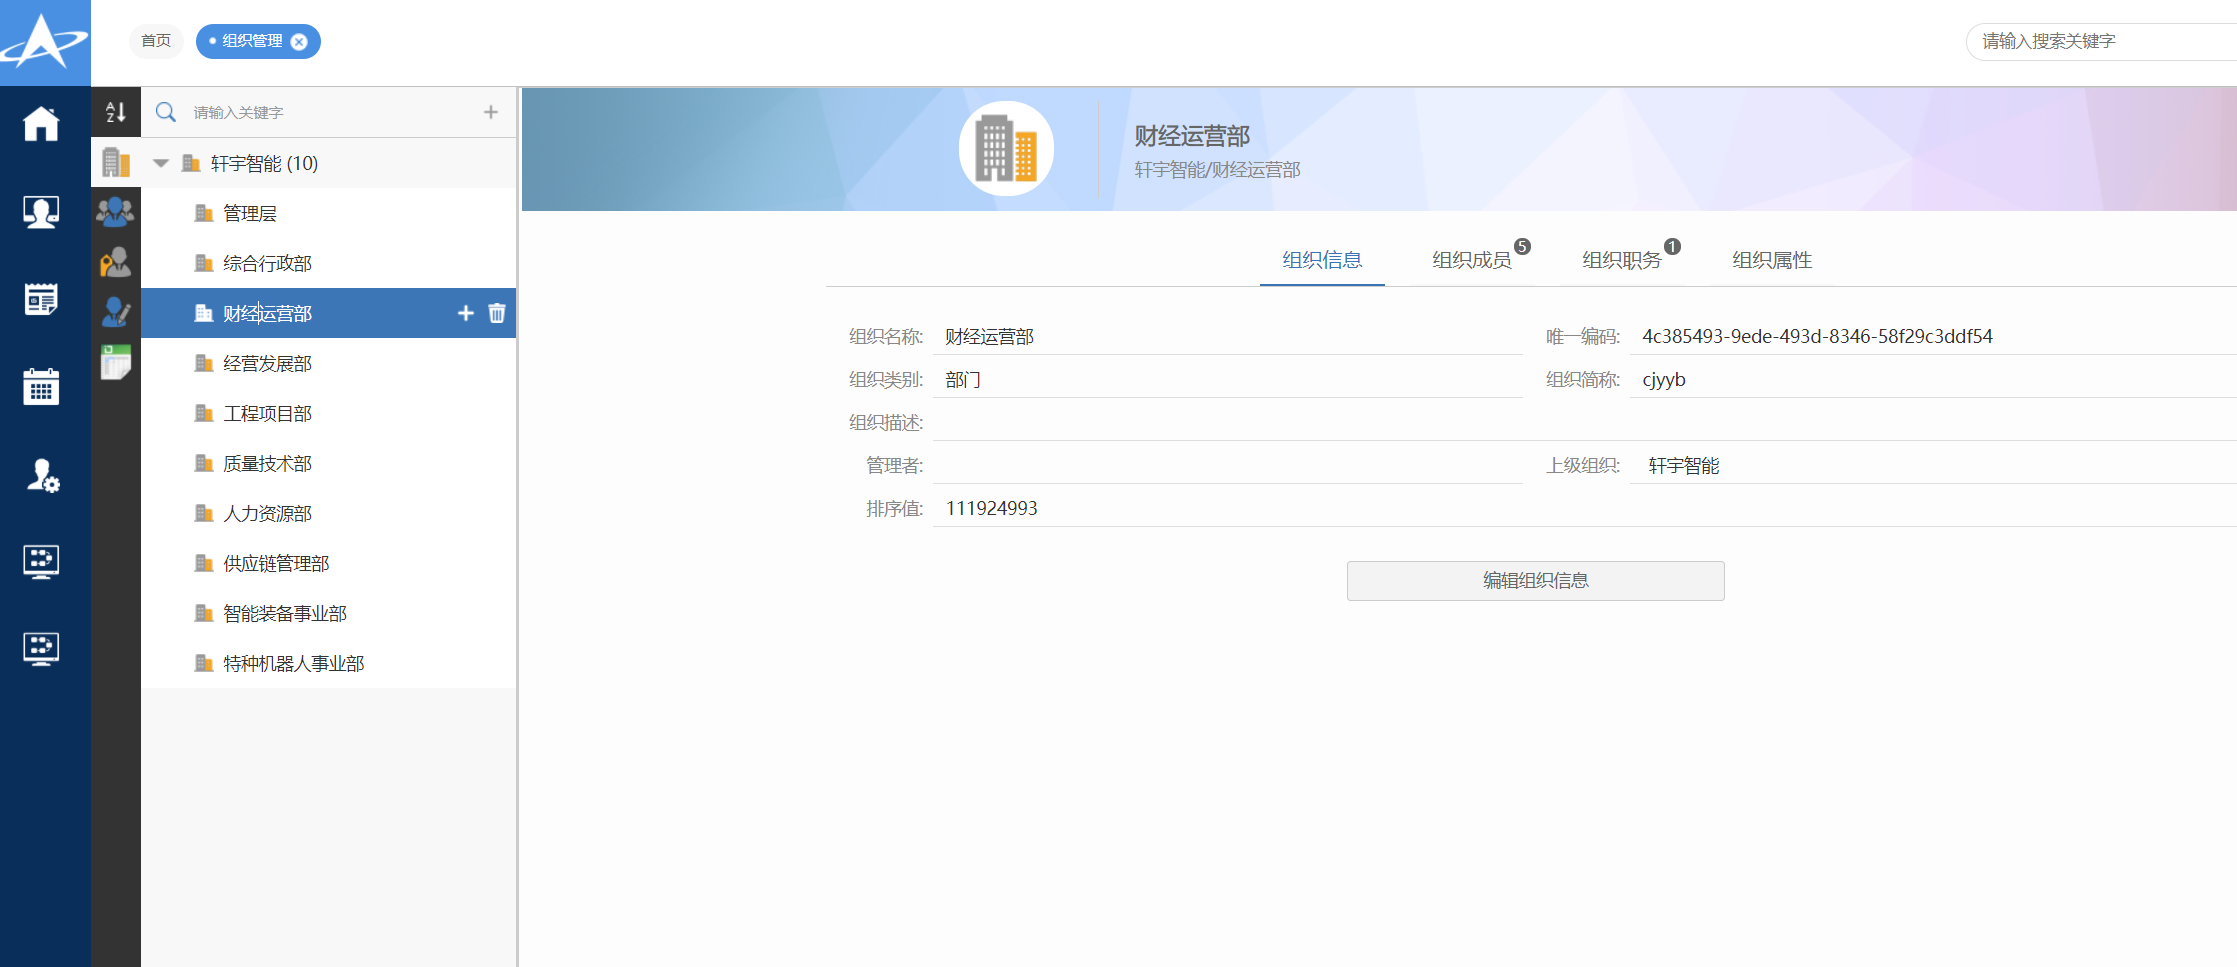Open the calendar icon in left navigation
Viewport: 2237px width, 967px height.
pyautogui.click(x=41, y=386)
